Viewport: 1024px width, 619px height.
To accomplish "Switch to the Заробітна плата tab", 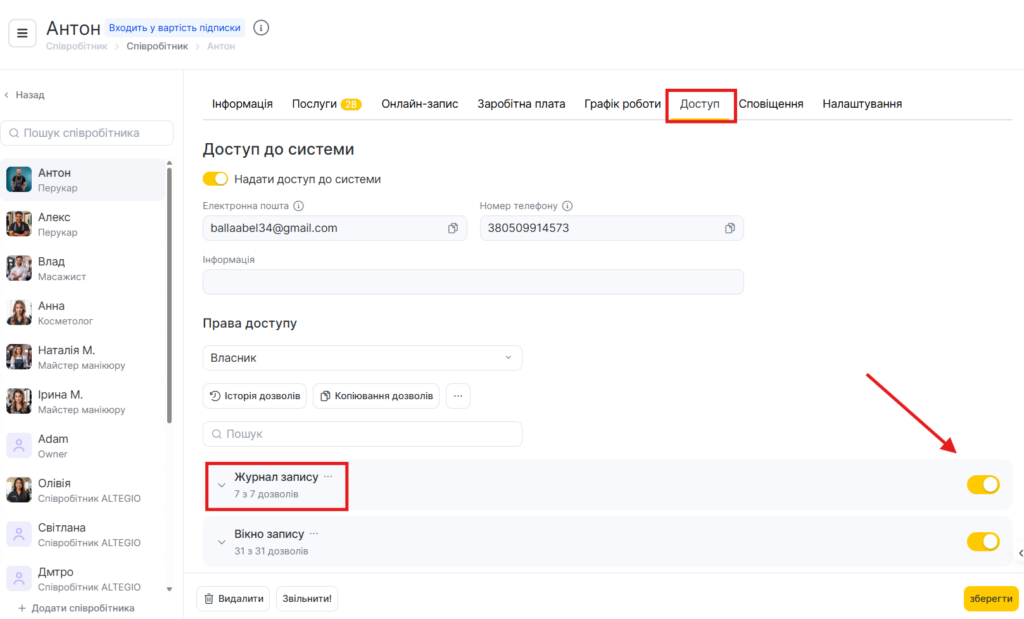I will point(521,104).
